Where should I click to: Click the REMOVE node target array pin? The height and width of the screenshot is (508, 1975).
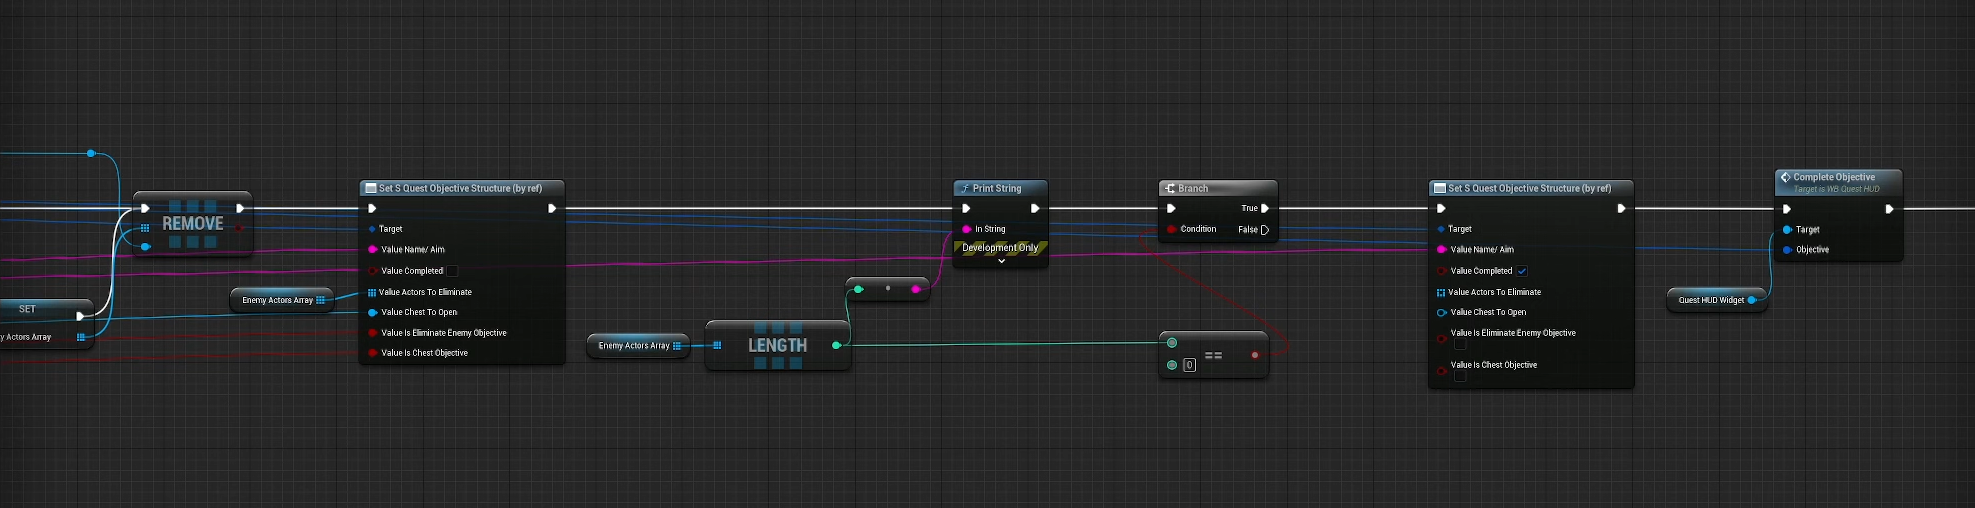coord(145,228)
